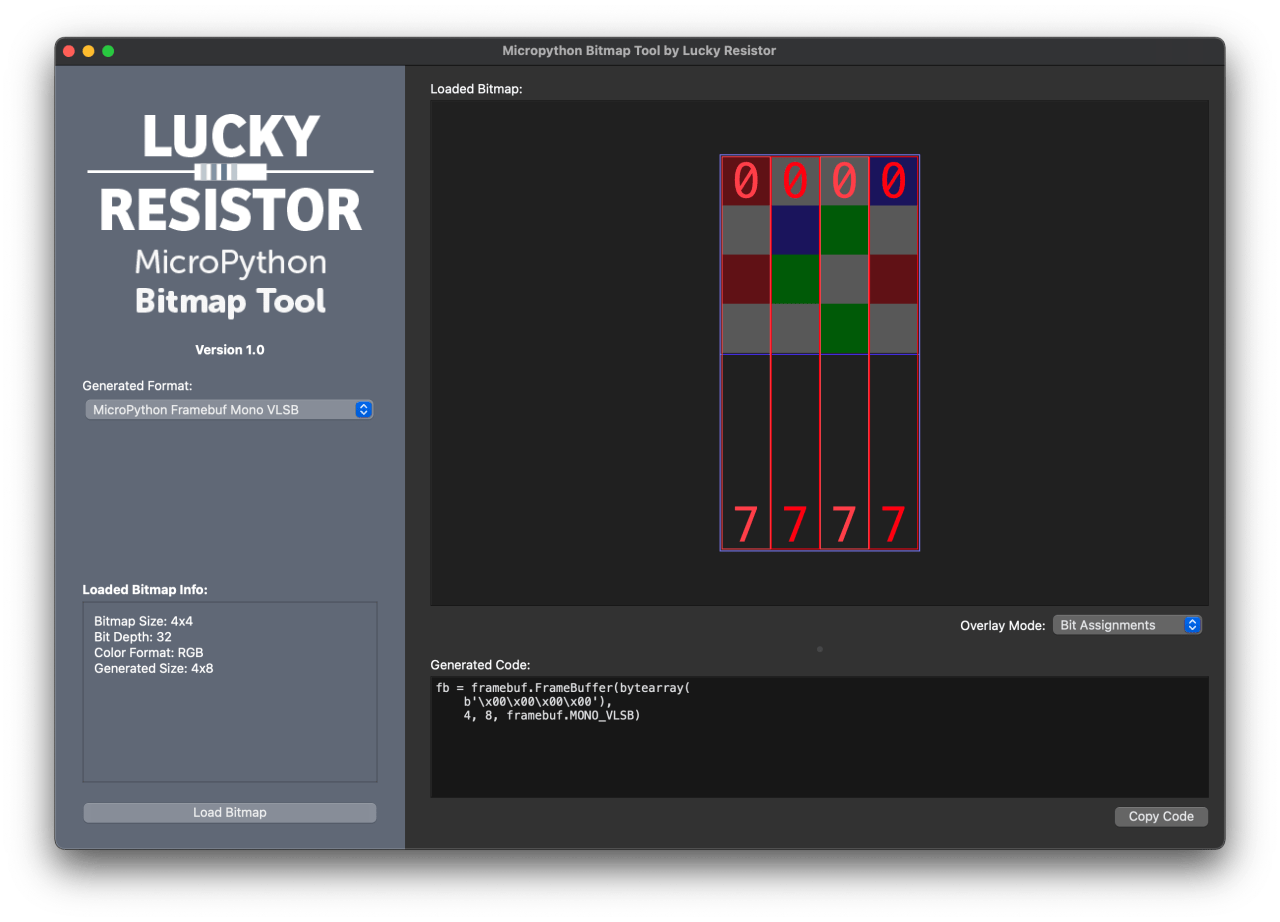
Task: Click the Version 1.0 label
Action: [230, 349]
